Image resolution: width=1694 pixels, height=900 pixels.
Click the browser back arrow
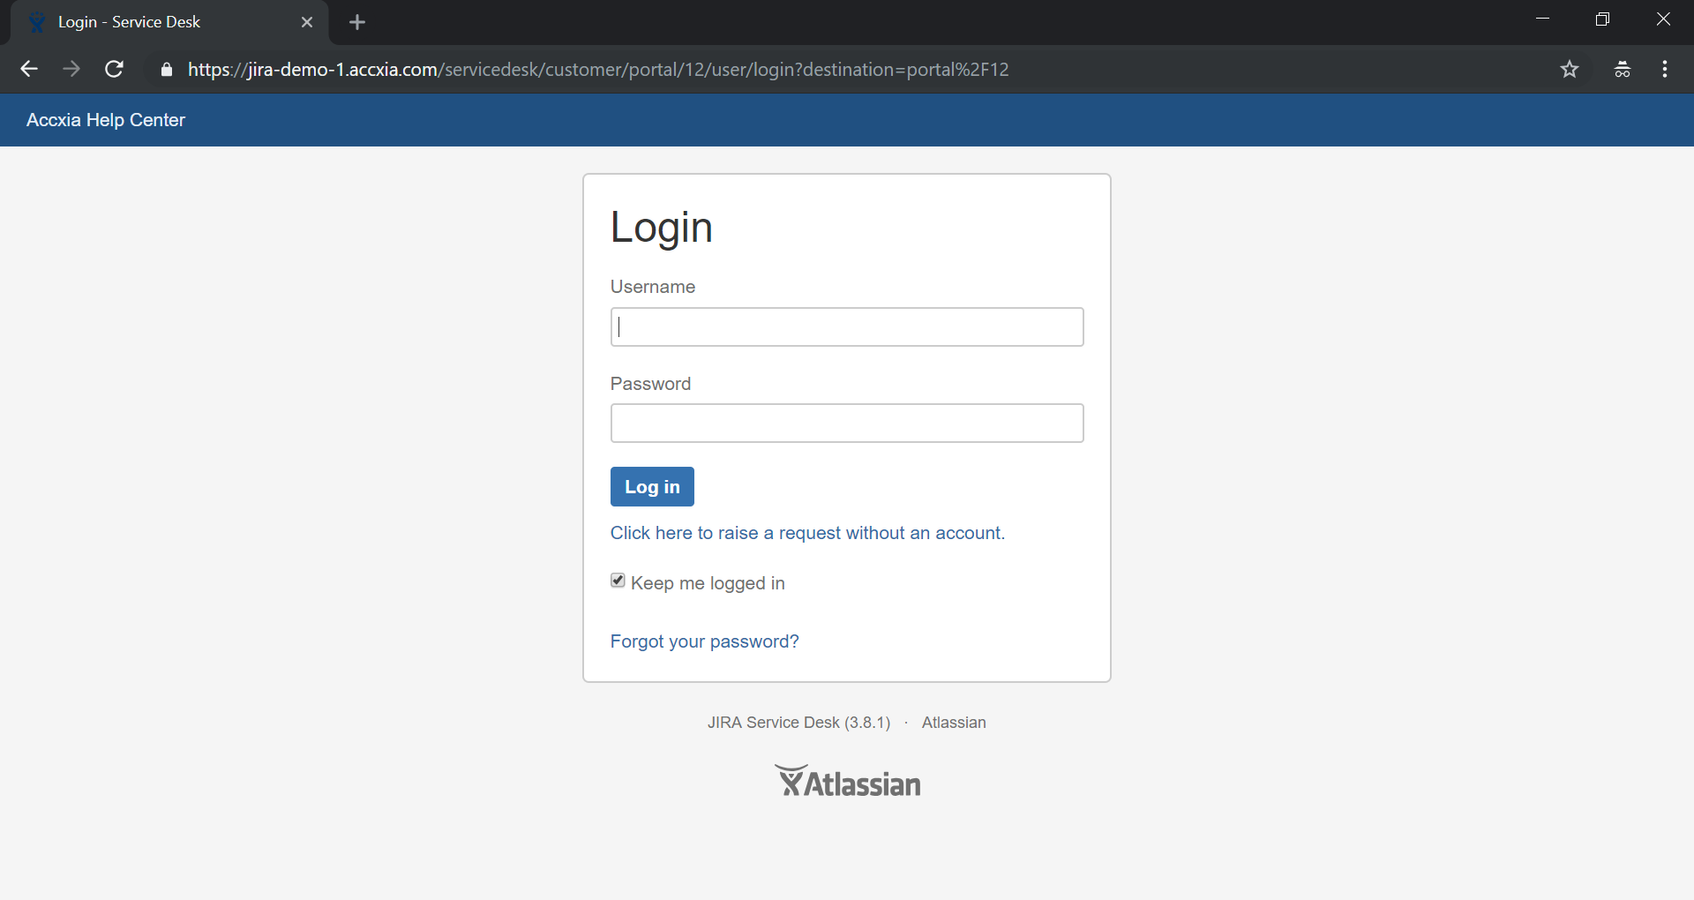[x=29, y=69]
